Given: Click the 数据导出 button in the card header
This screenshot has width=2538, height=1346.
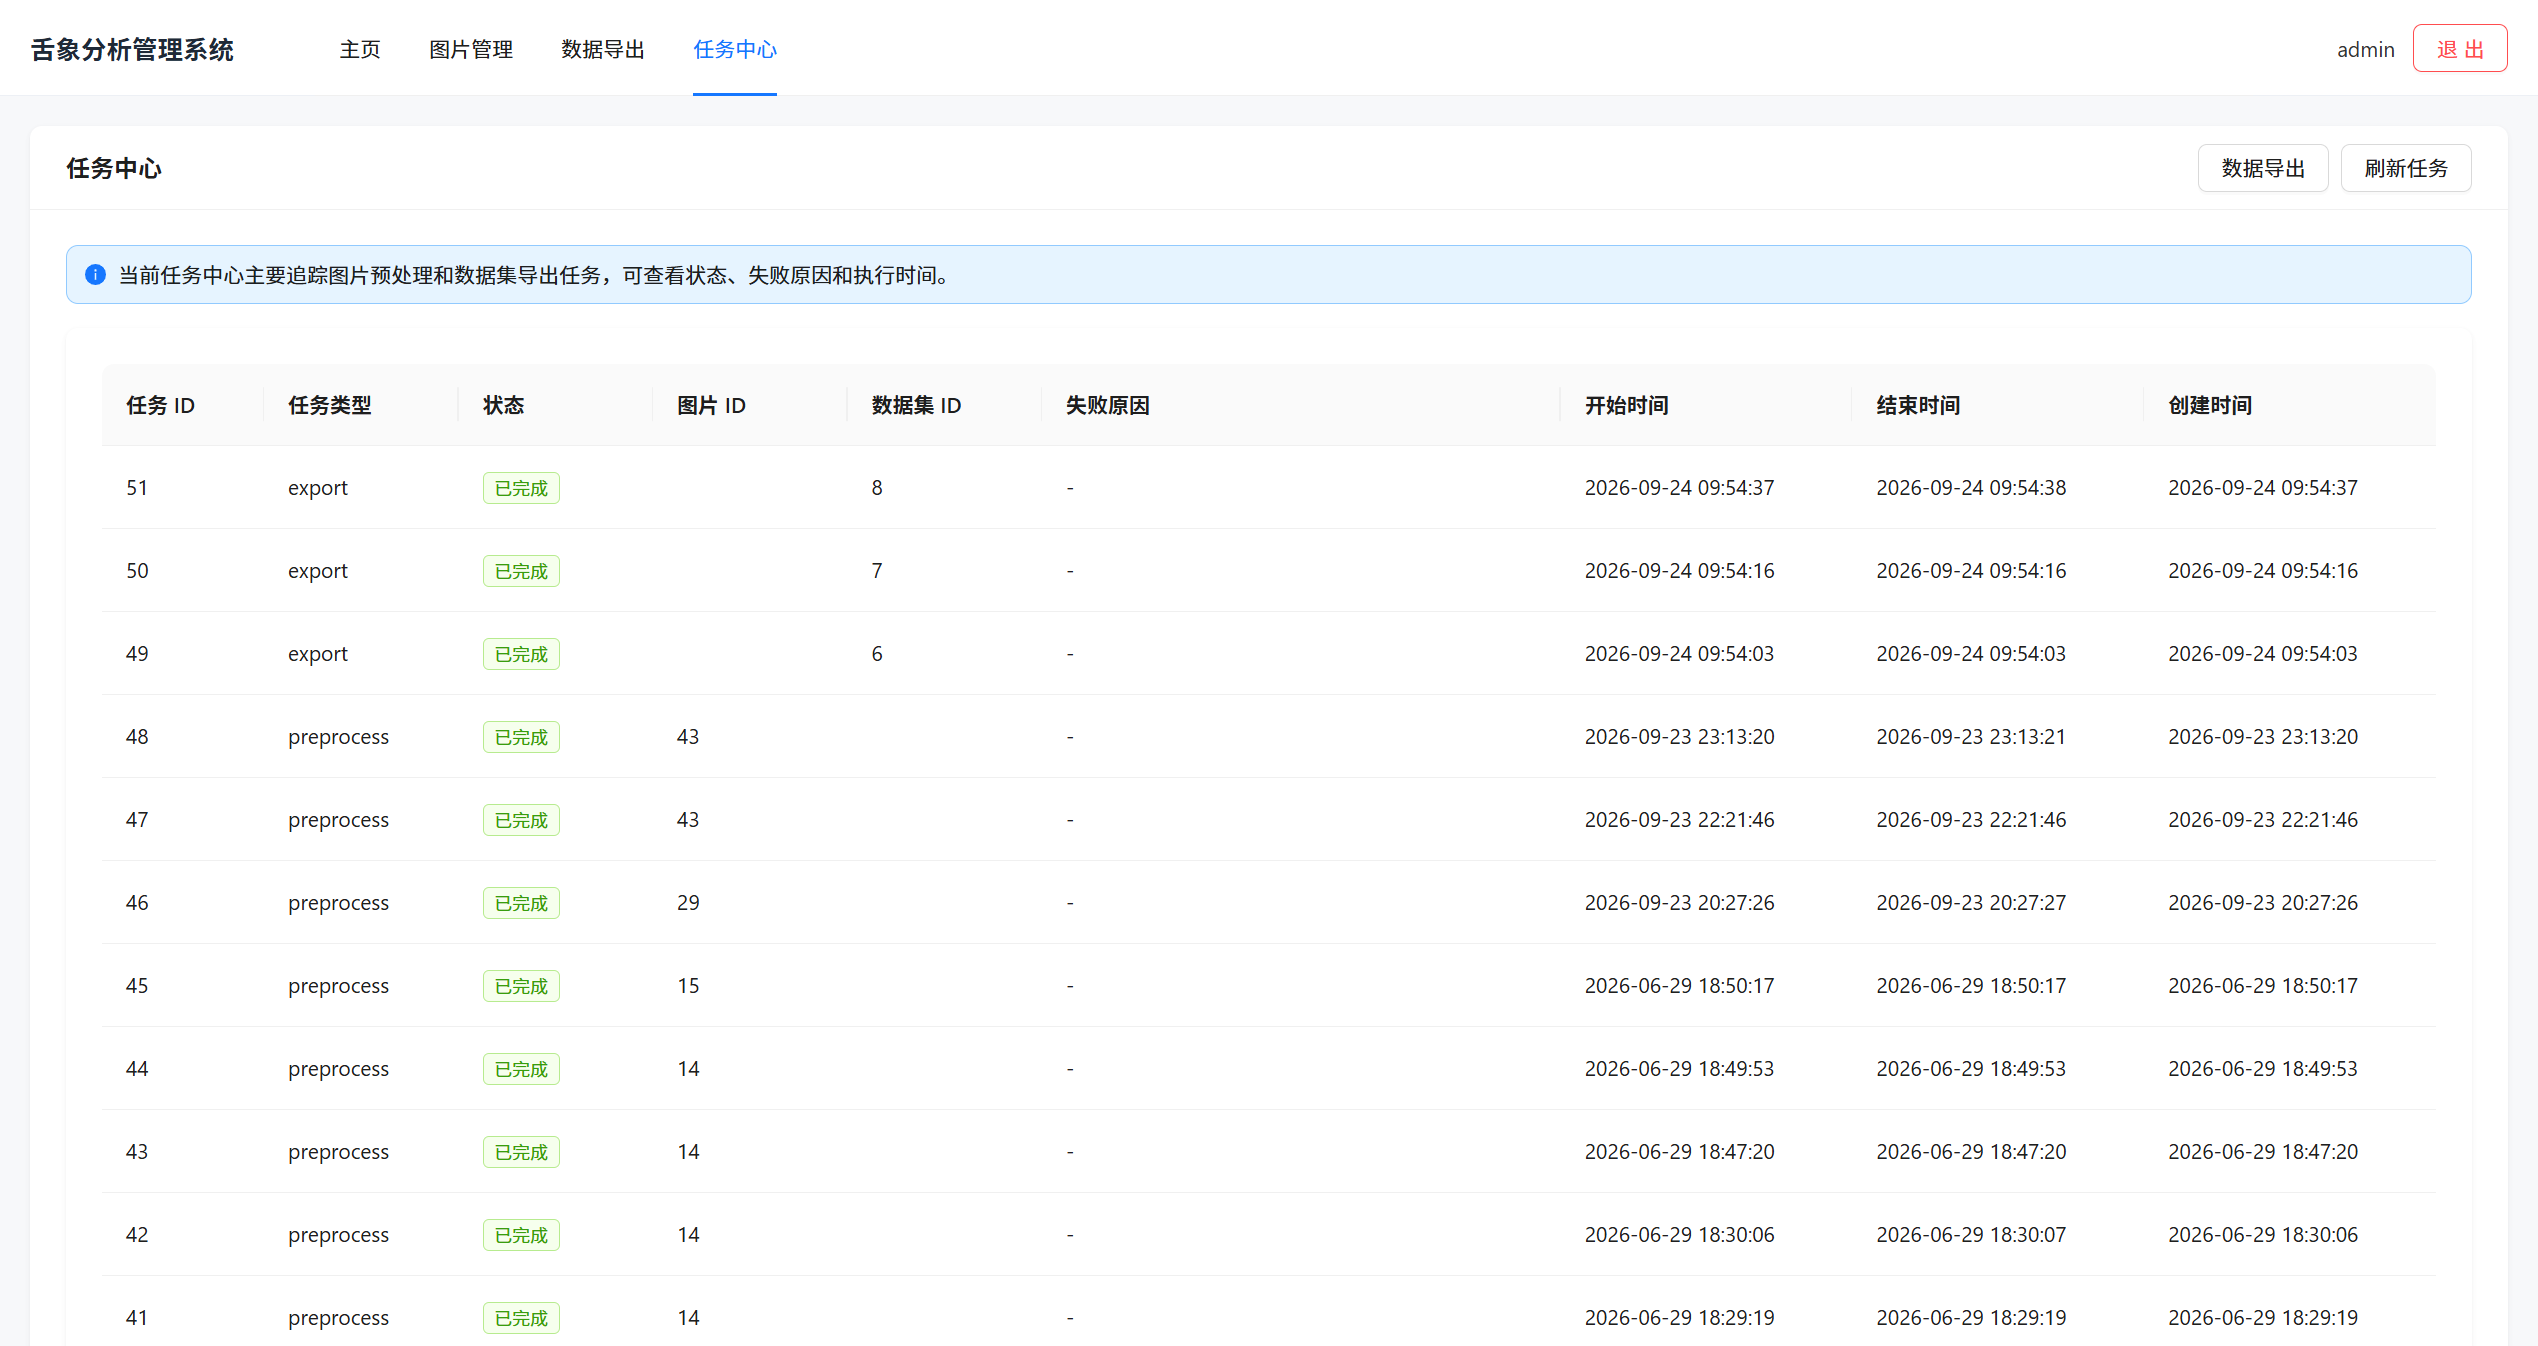Looking at the screenshot, I should click(x=2263, y=168).
